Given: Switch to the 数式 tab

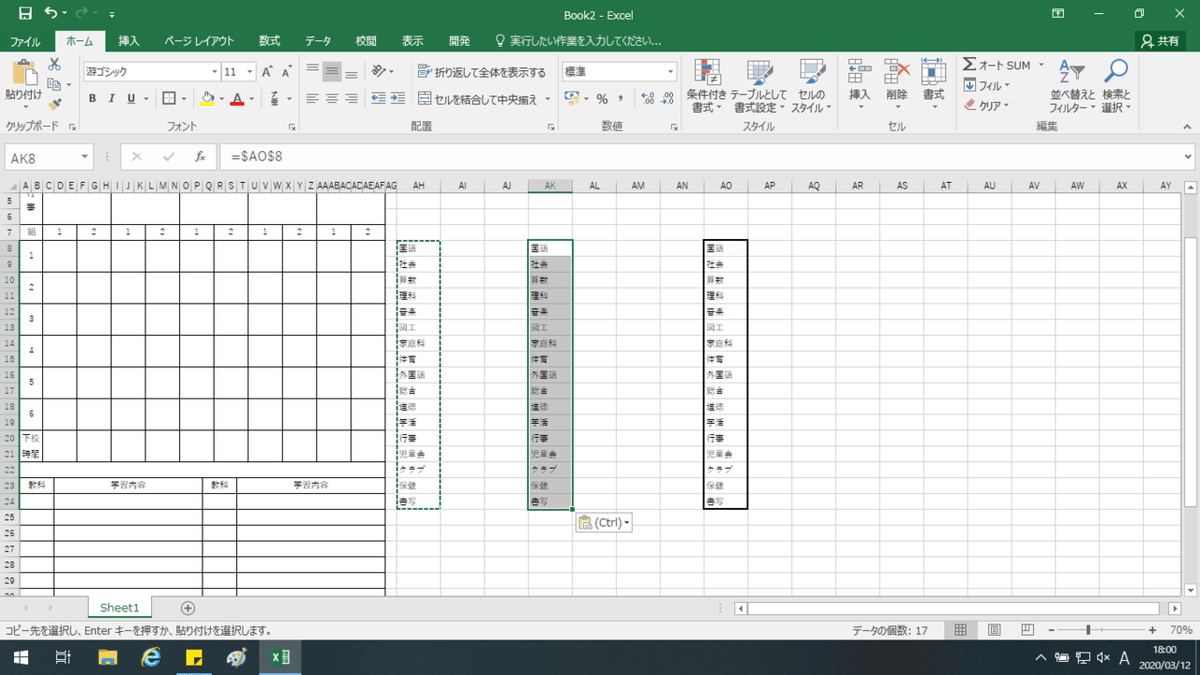Looking at the screenshot, I should coord(269,41).
